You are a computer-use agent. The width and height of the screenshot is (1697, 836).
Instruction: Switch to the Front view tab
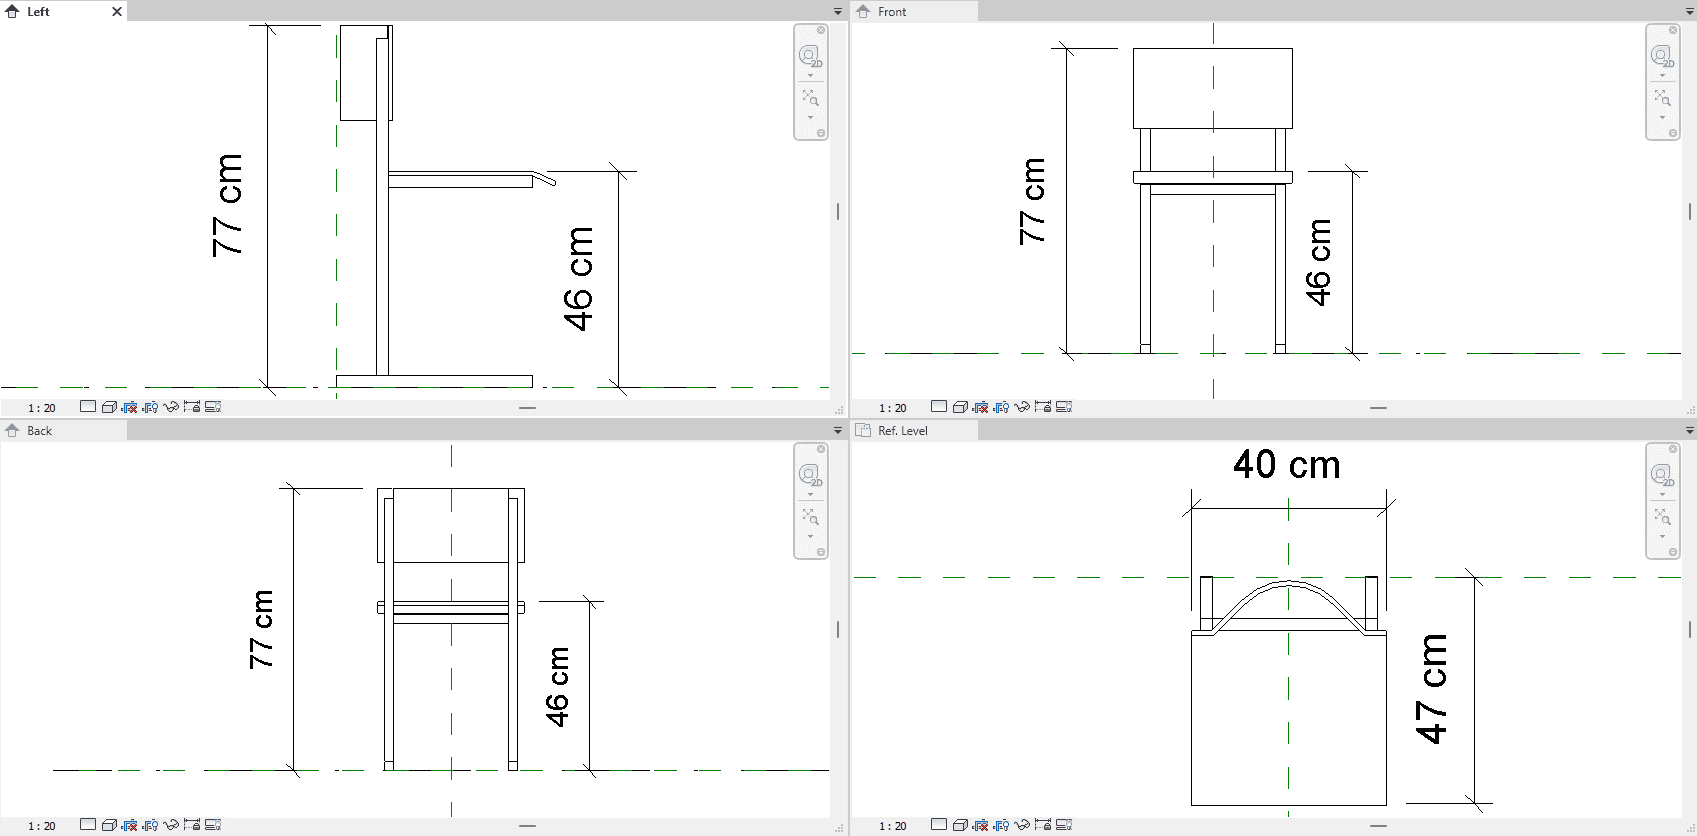(892, 12)
